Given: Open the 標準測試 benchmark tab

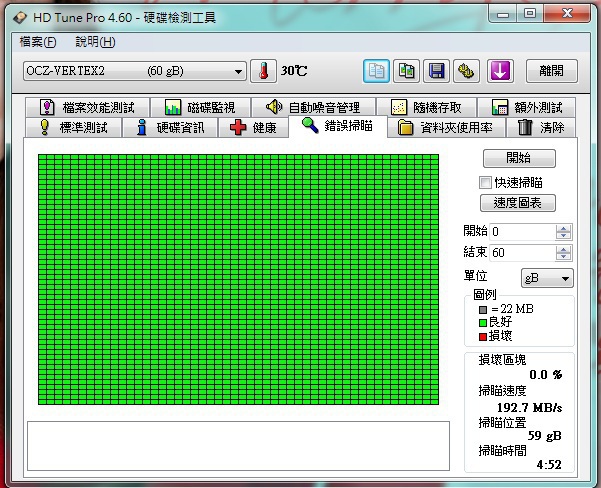Looking at the screenshot, I should [x=75, y=128].
